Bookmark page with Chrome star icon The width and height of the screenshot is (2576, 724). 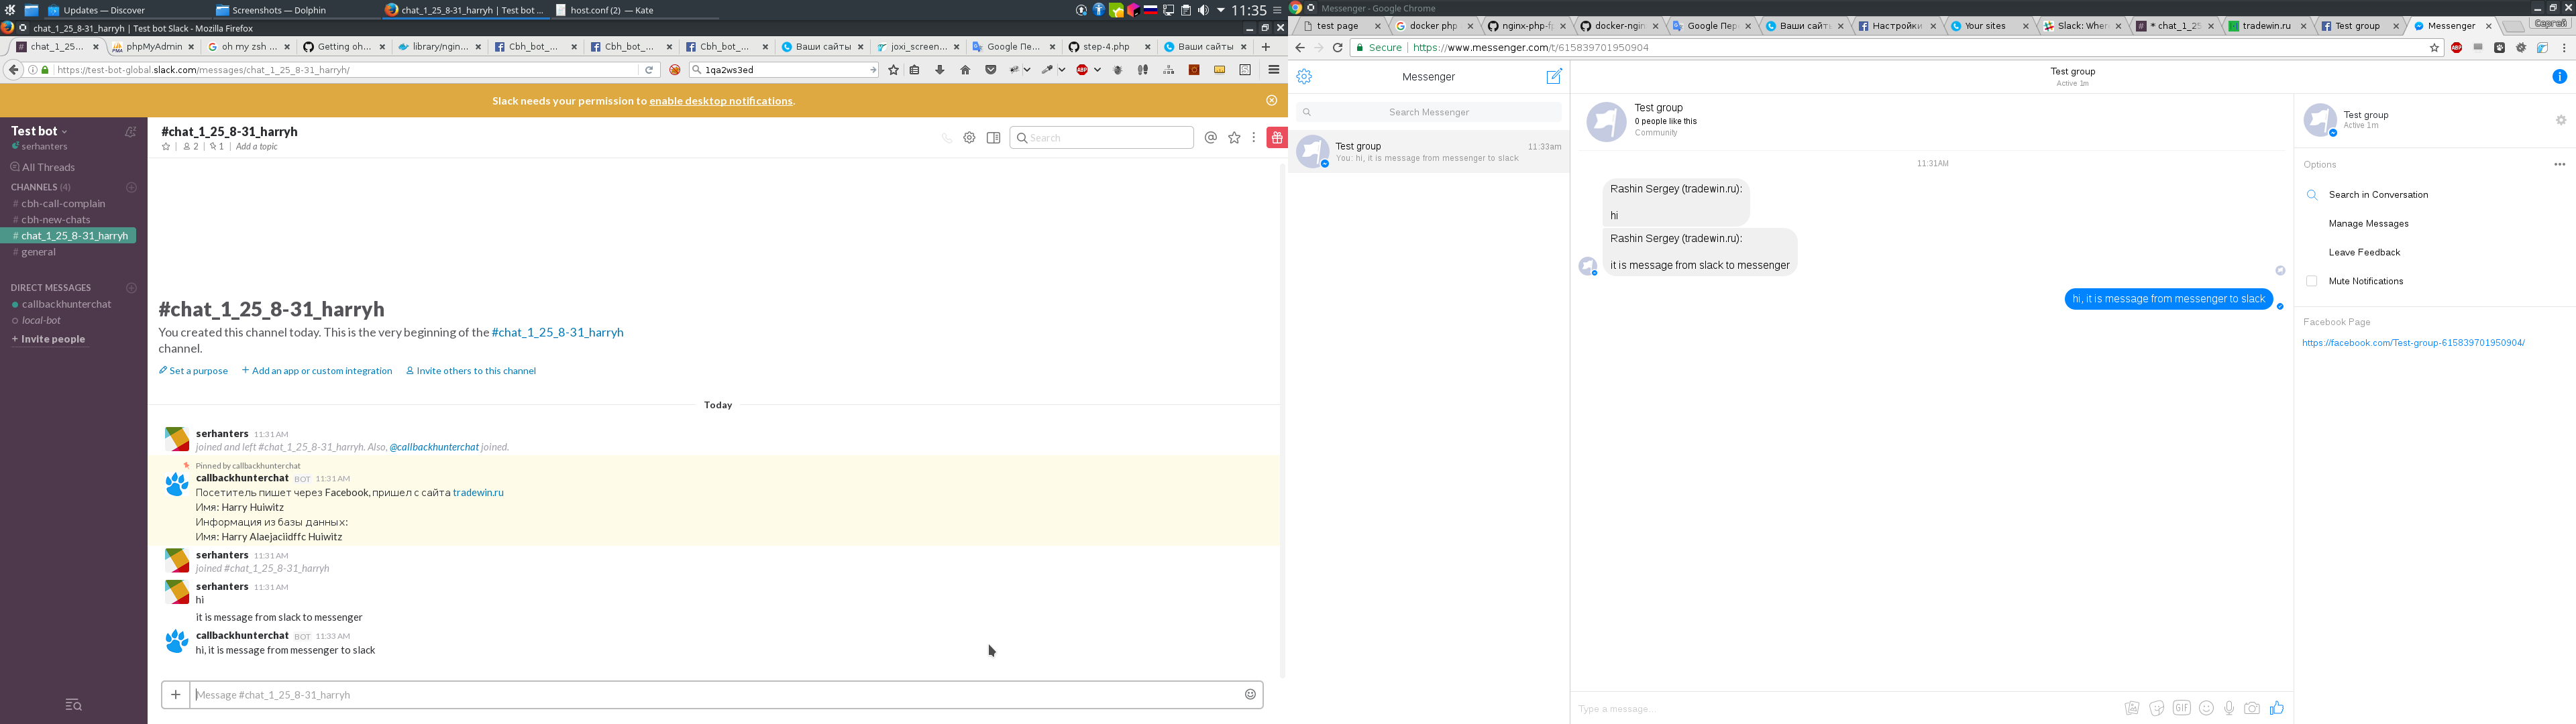point(2434,47)
